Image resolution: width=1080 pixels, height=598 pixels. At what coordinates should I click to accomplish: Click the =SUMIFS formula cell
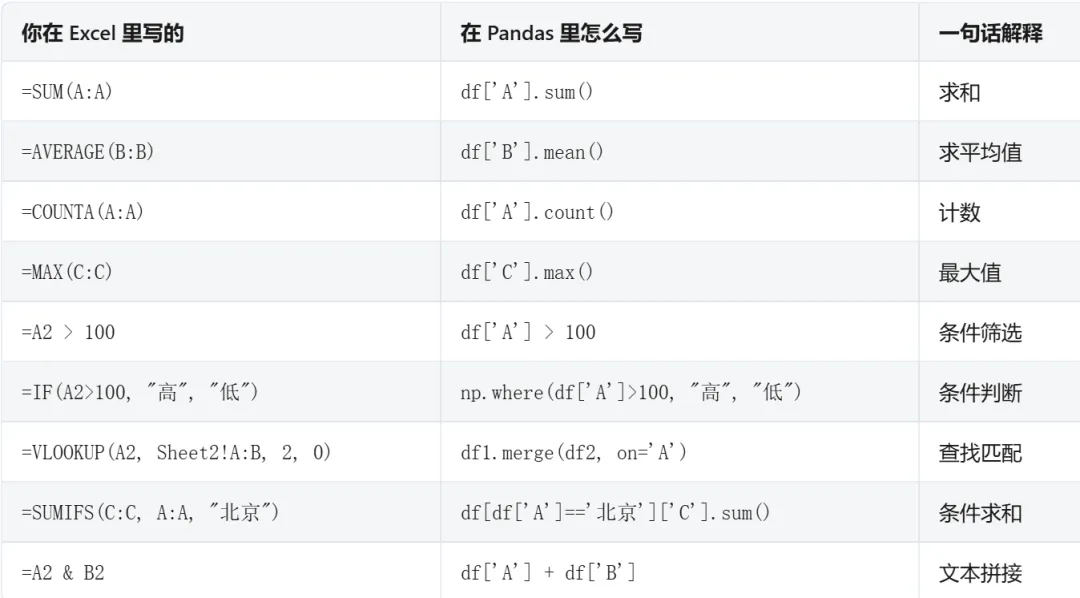point(150,513)
